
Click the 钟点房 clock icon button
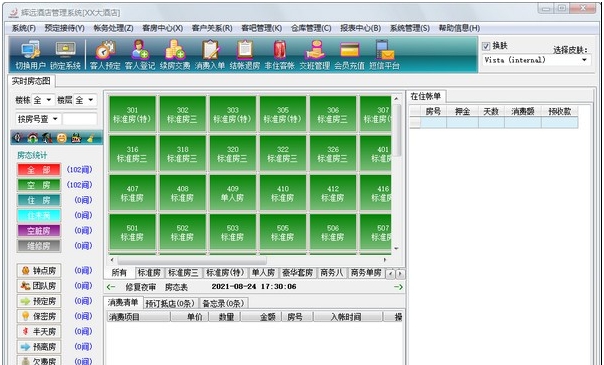coord(39,271)
